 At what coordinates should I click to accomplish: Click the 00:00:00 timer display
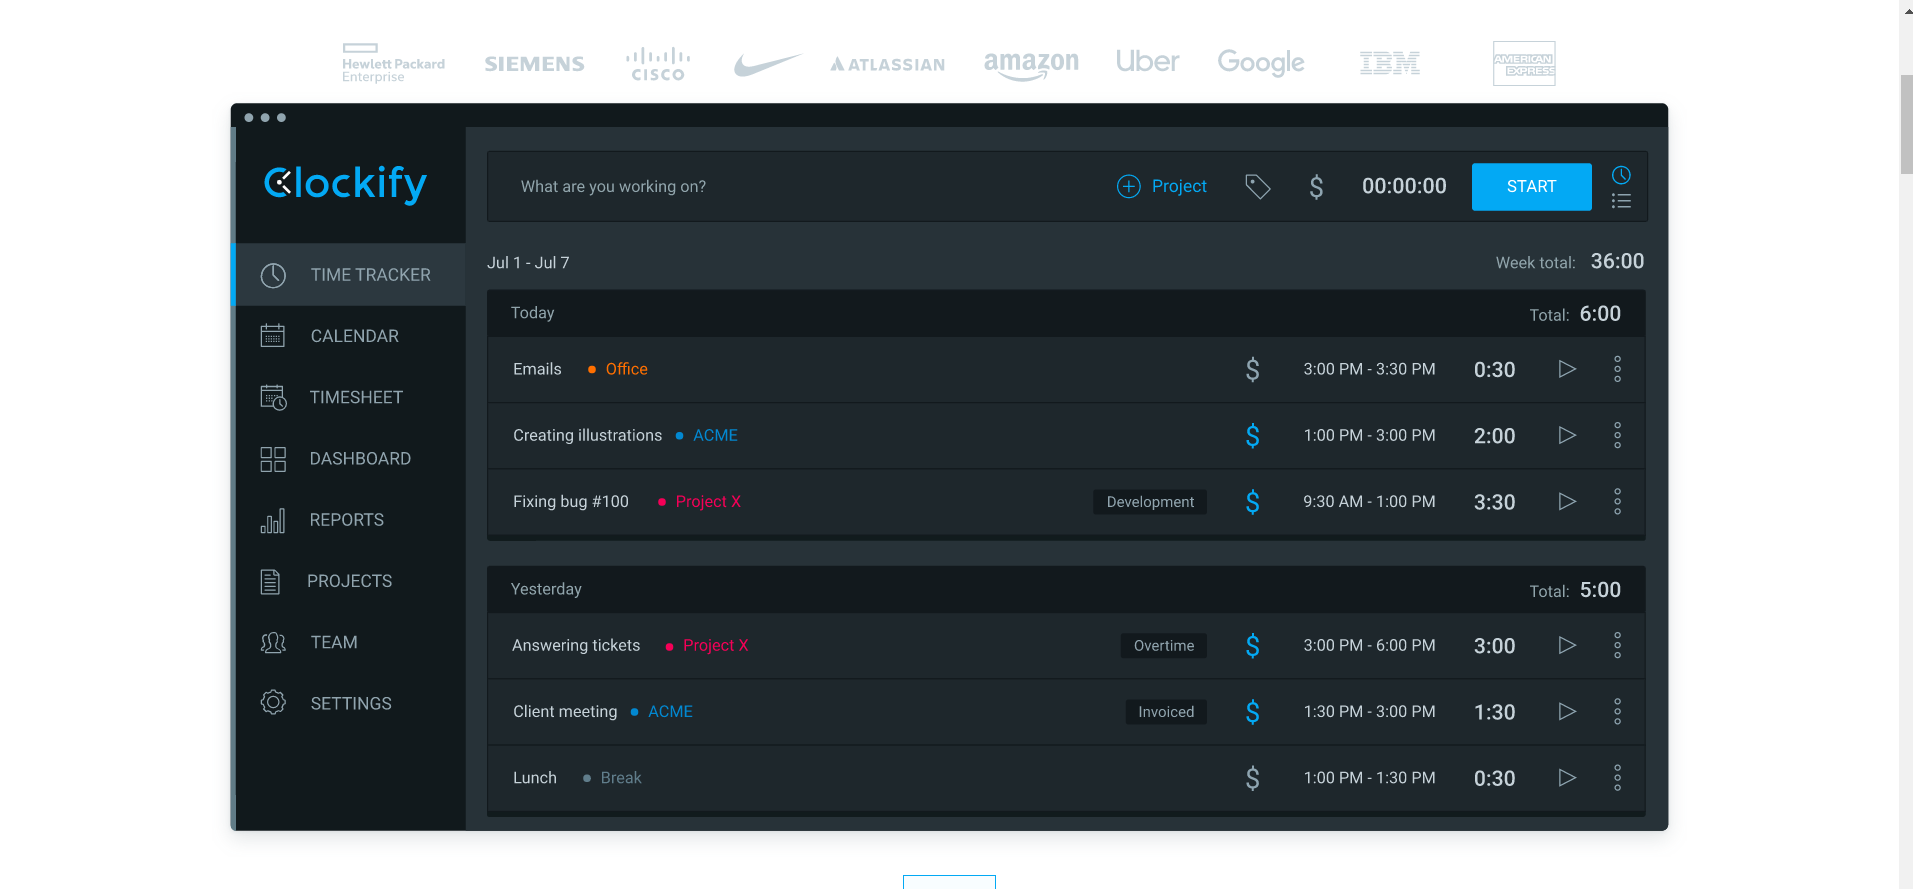pos(1404,186)
